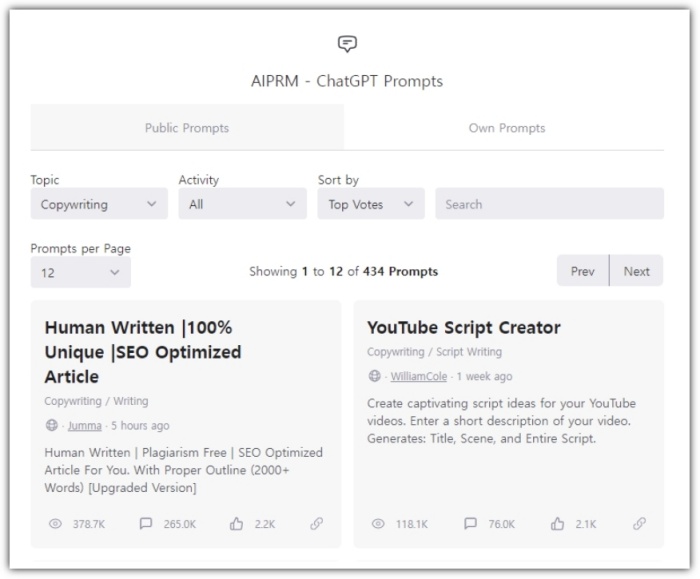This screenshot has height=579, width=700.
Task: Click the 'AIPRM - ChatGPT Prompts' heading
Action: [347, 81]
